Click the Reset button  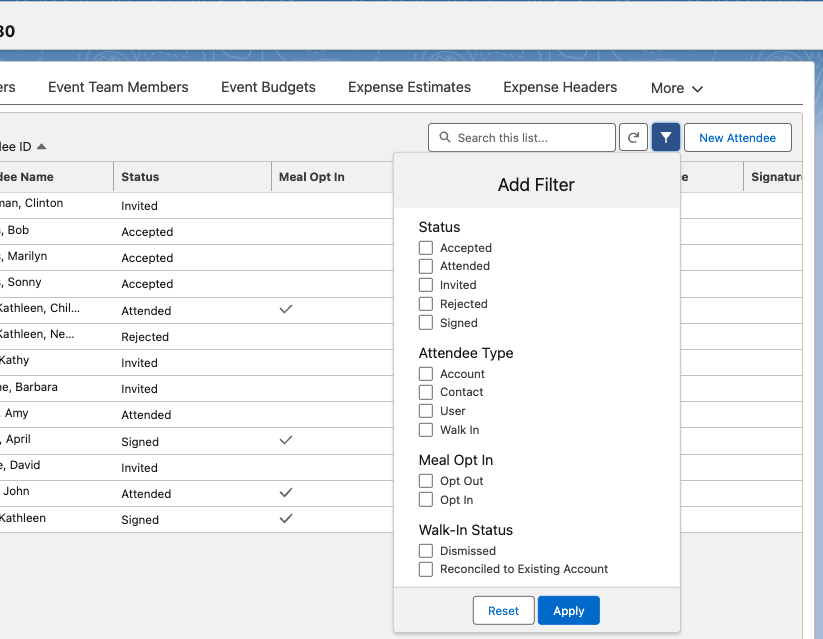(503, 611)
